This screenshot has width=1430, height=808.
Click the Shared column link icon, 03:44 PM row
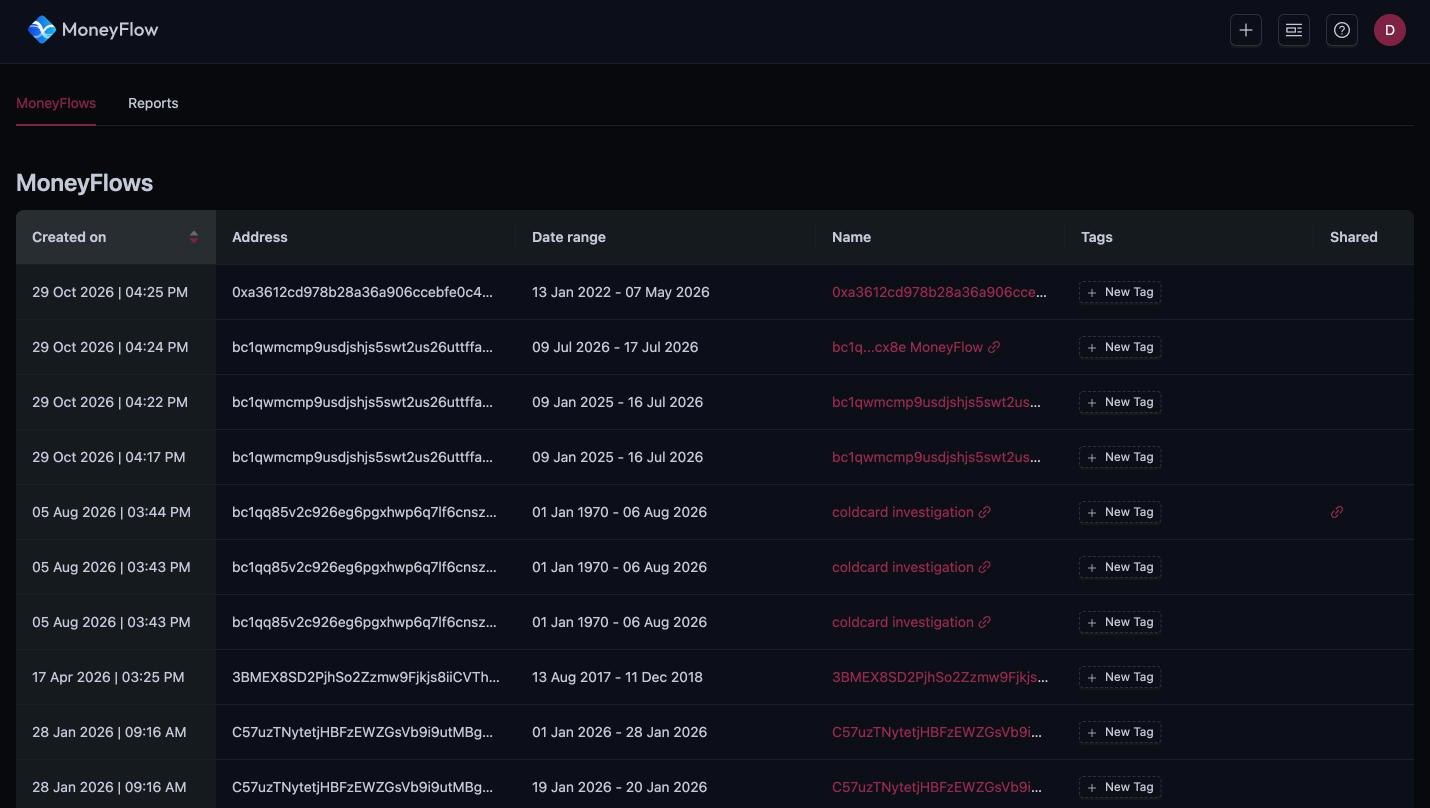click(1337, 512)
